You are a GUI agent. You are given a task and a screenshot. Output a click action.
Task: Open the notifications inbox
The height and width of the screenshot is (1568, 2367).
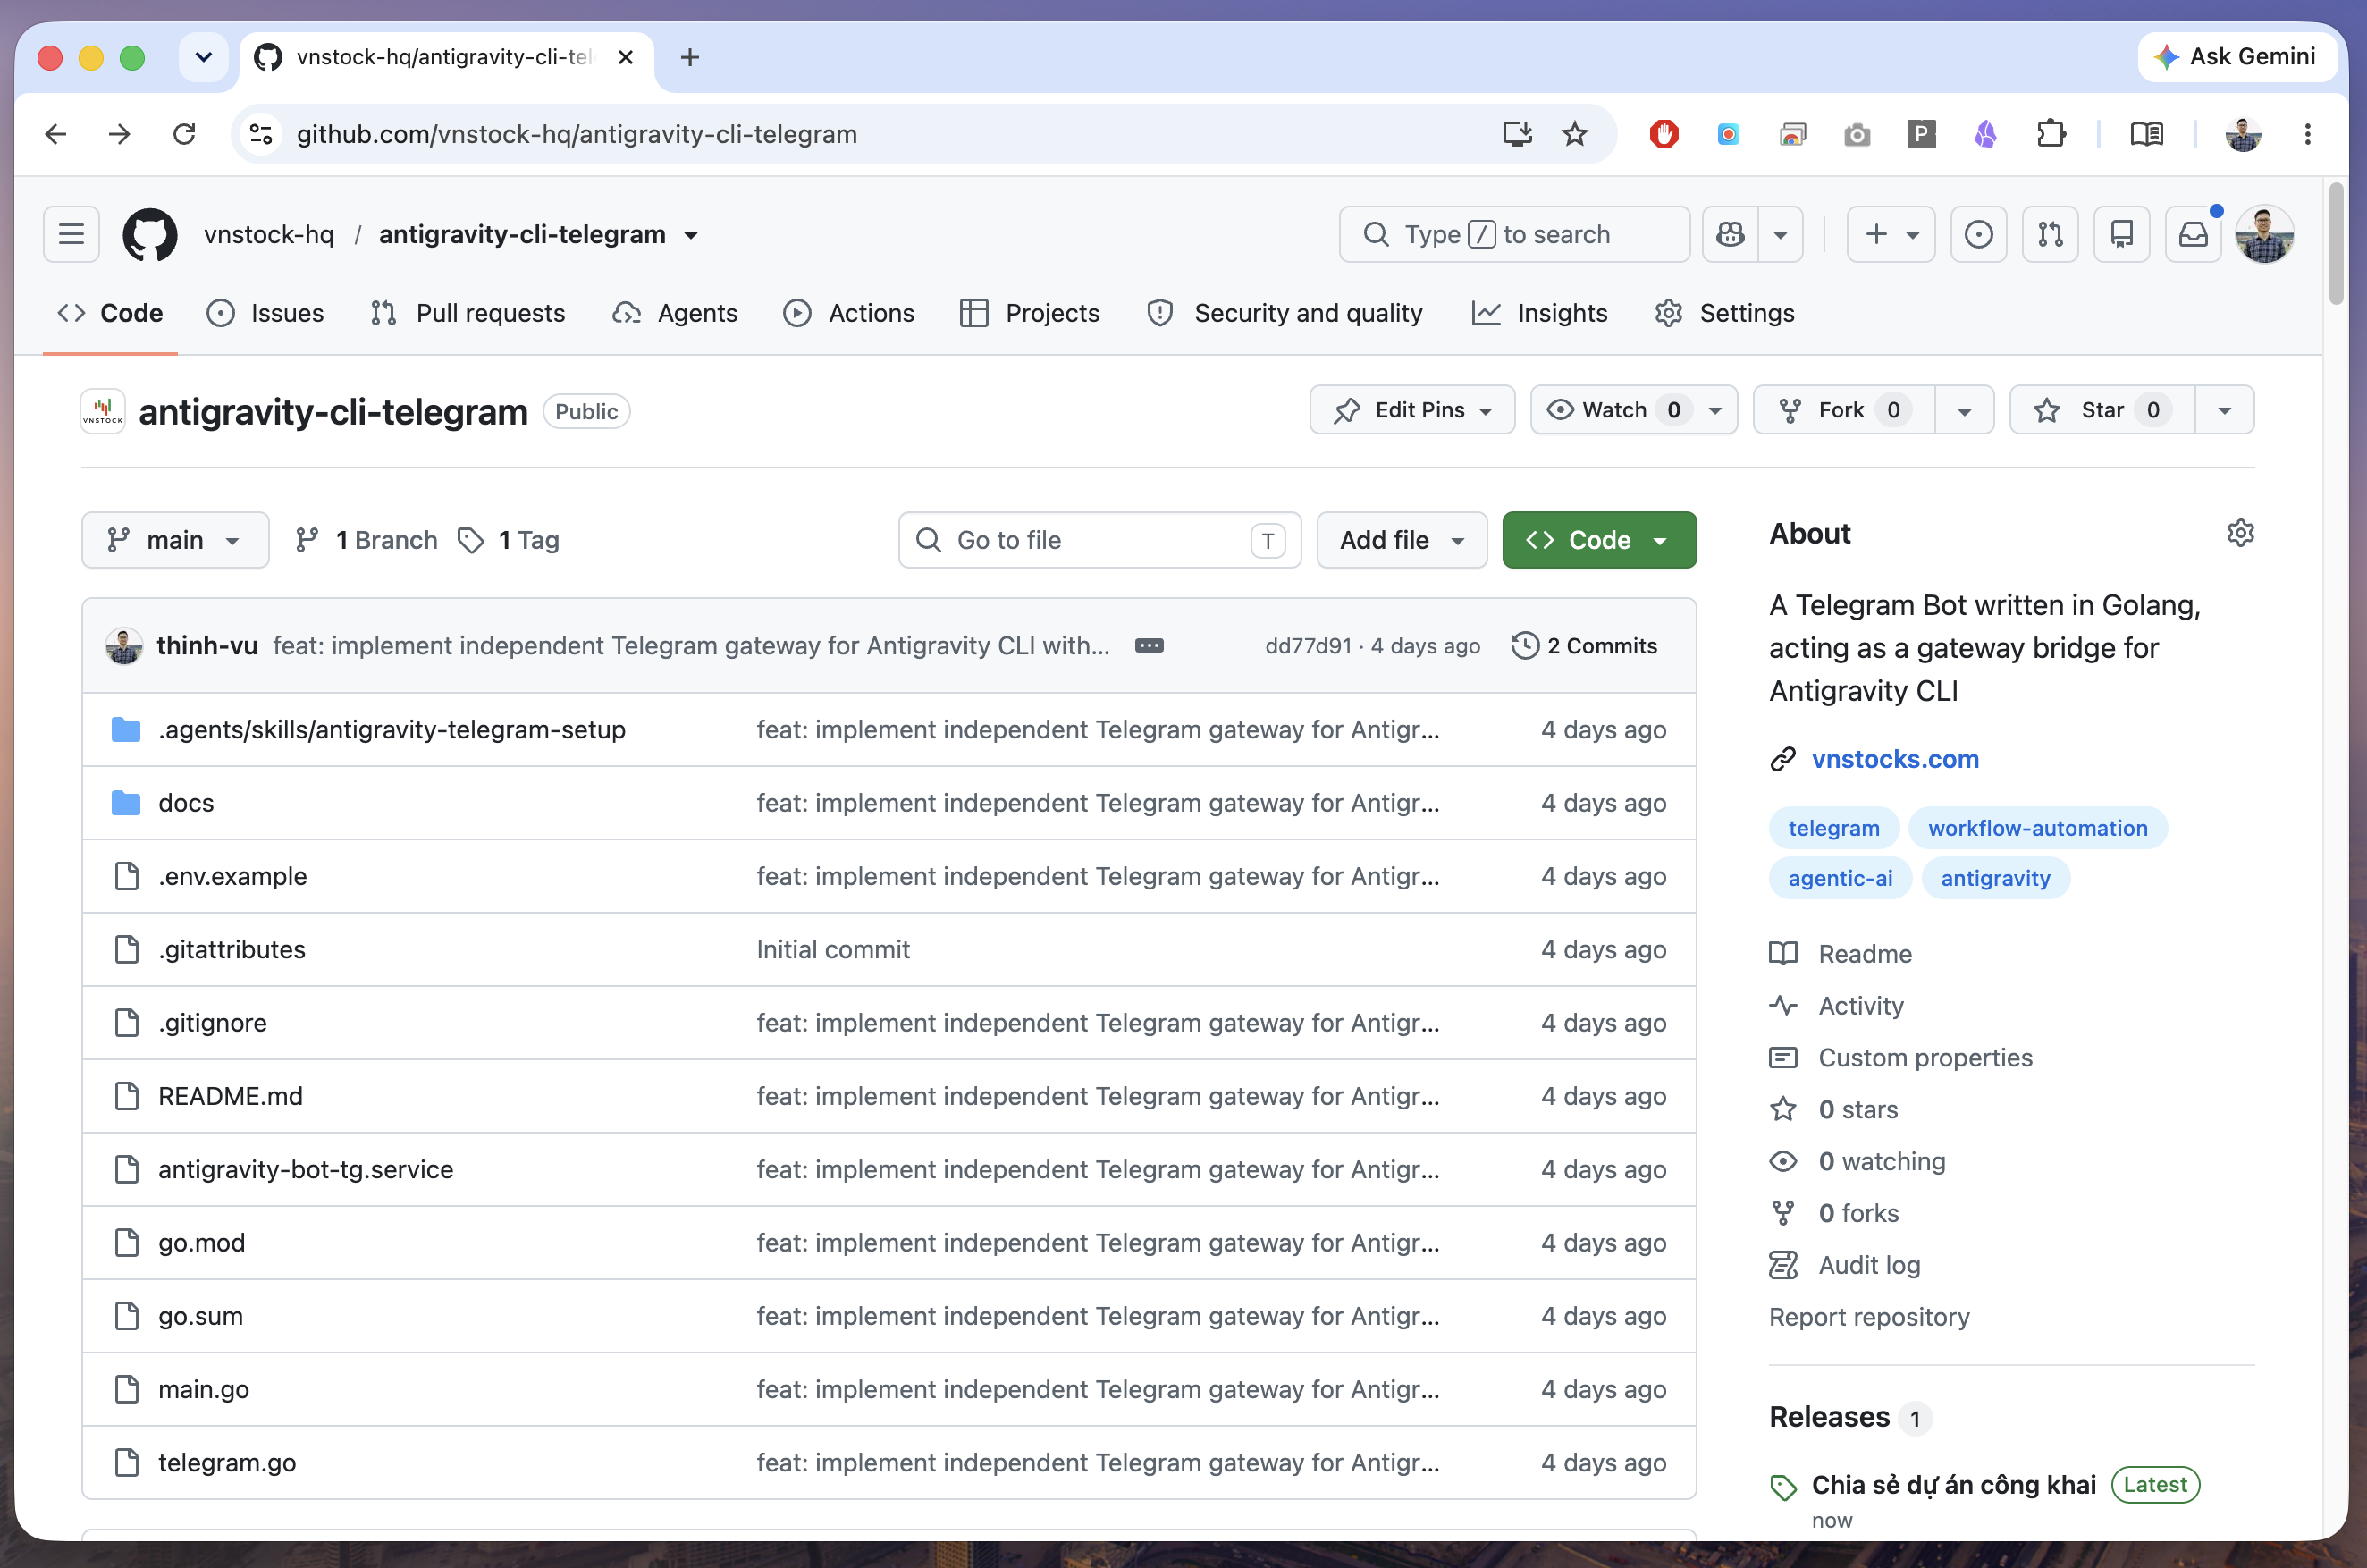click(x=2193, y=234)
